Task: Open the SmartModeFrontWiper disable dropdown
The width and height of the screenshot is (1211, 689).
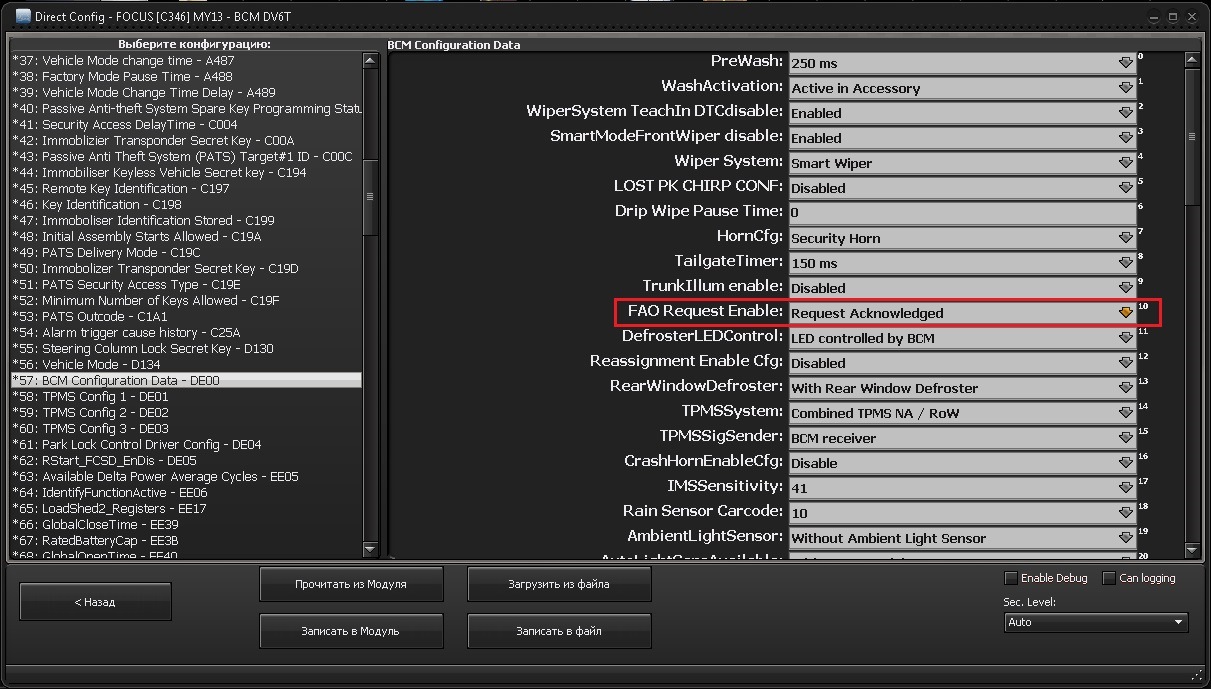Action: point(962,138)
